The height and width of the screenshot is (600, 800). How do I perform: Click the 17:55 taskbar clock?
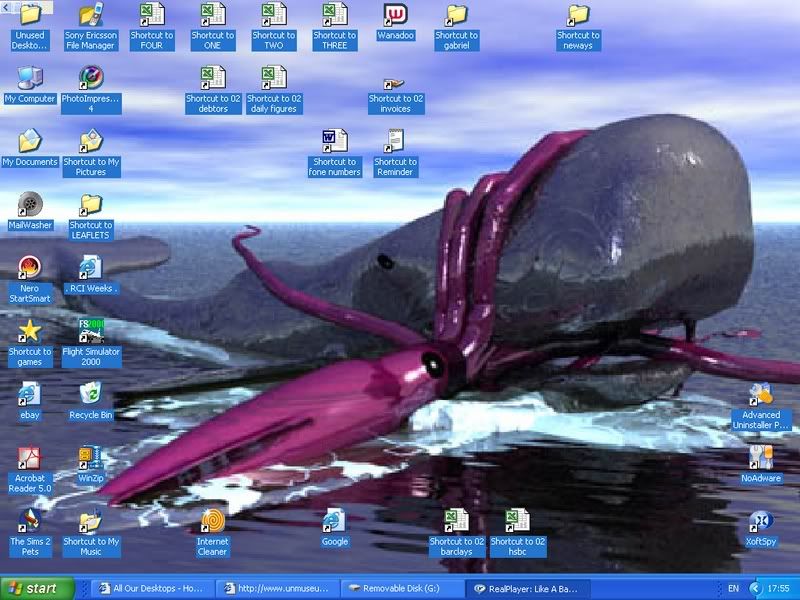point(779,588)
